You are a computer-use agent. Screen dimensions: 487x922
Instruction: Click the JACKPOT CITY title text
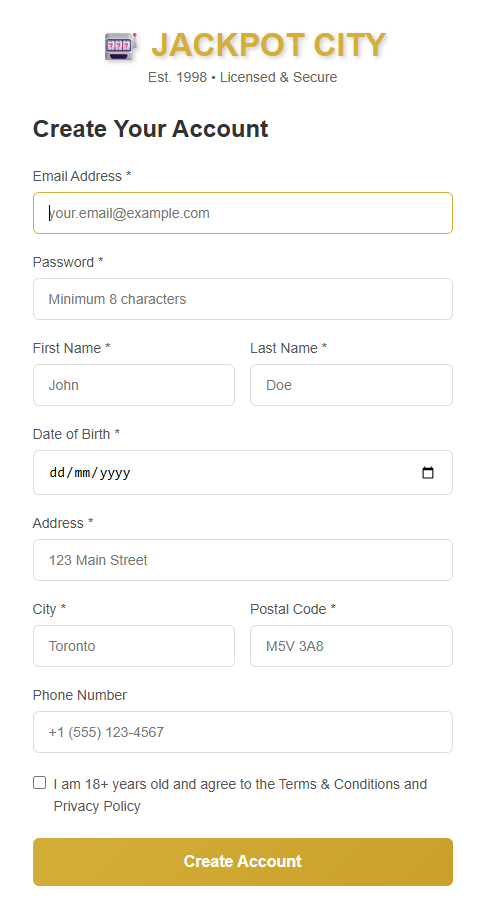point(269,45)
